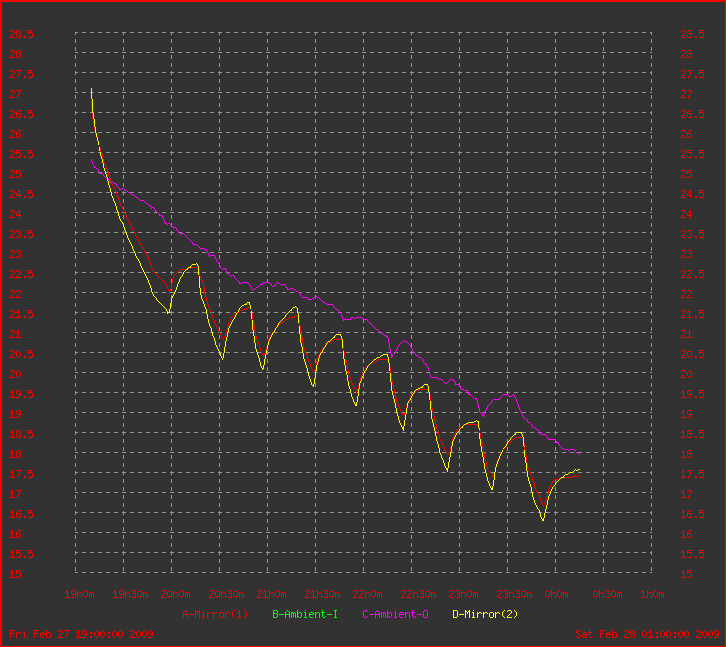The height and width of the screenshot is (647, 726).
Task: Click the end date 'Sat Feb 28 01:00:00 2009'
Action: (647, 634)
